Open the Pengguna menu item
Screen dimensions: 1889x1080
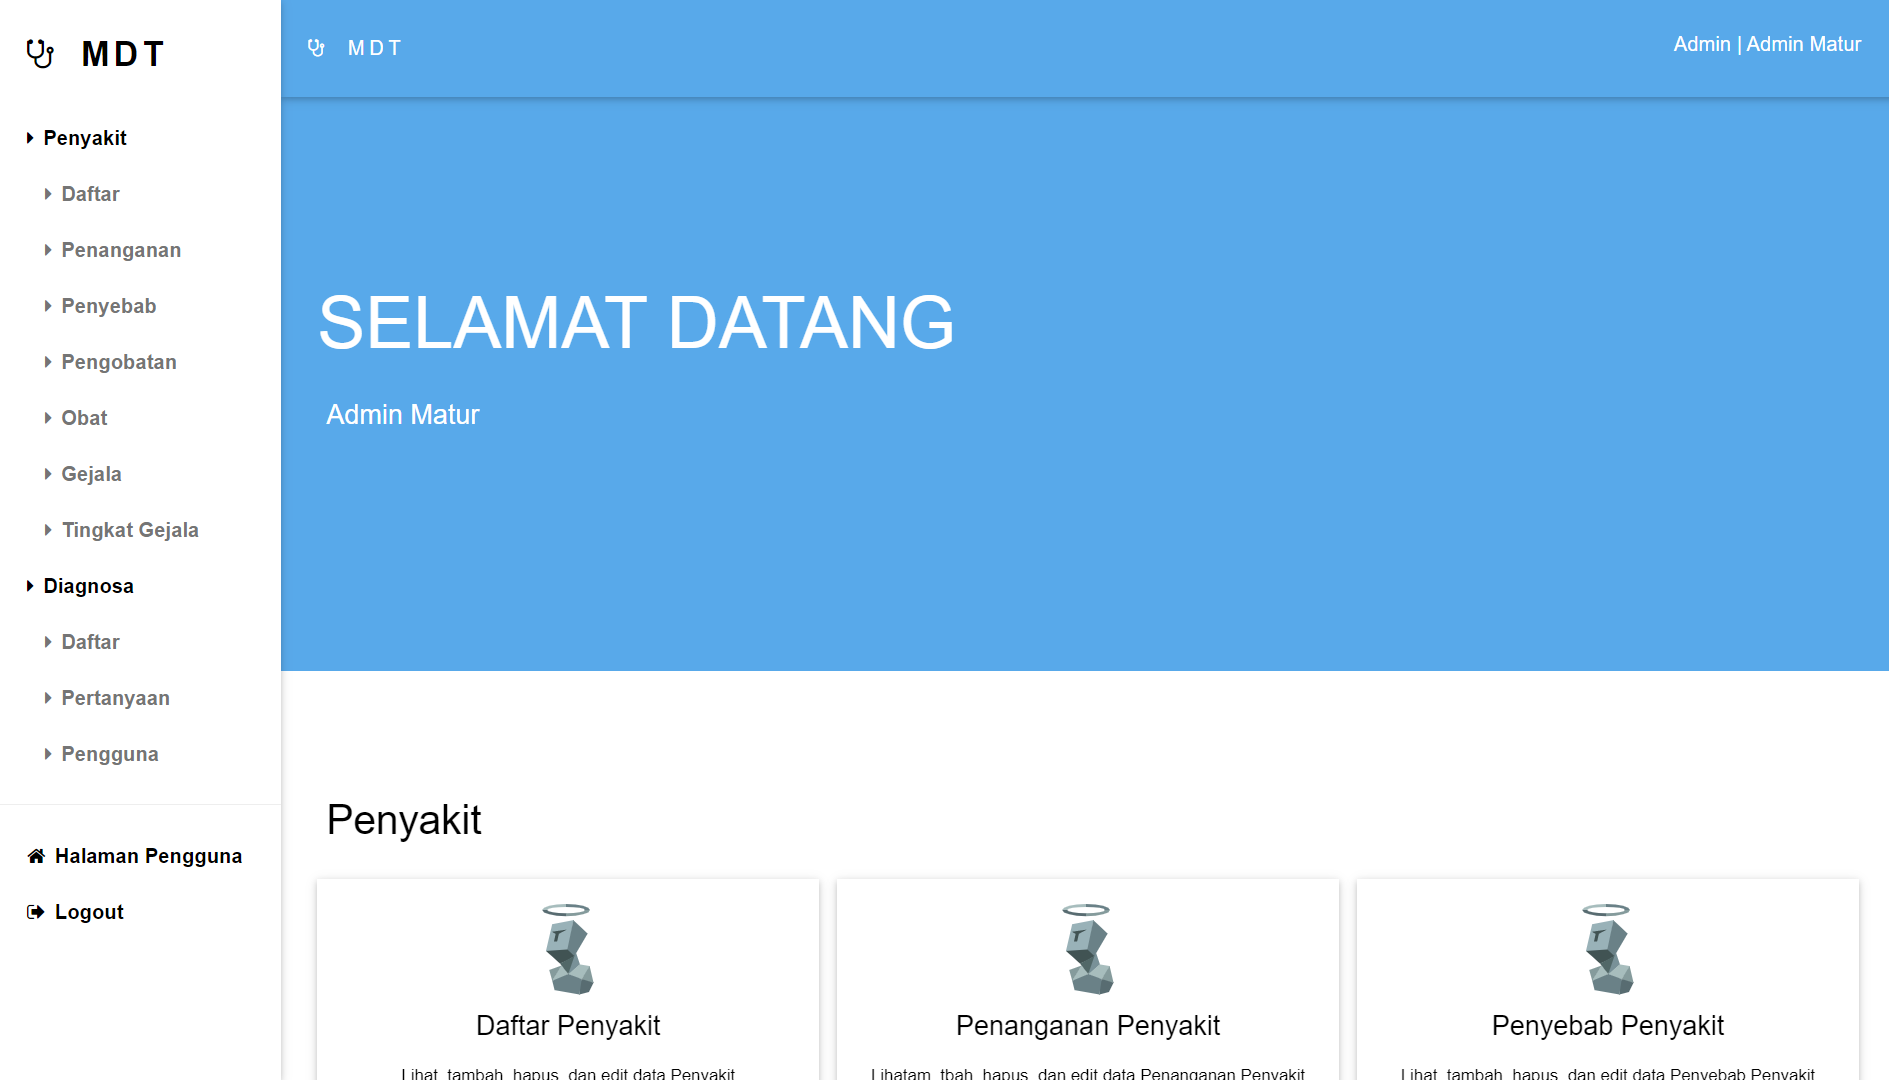point(110,754)
